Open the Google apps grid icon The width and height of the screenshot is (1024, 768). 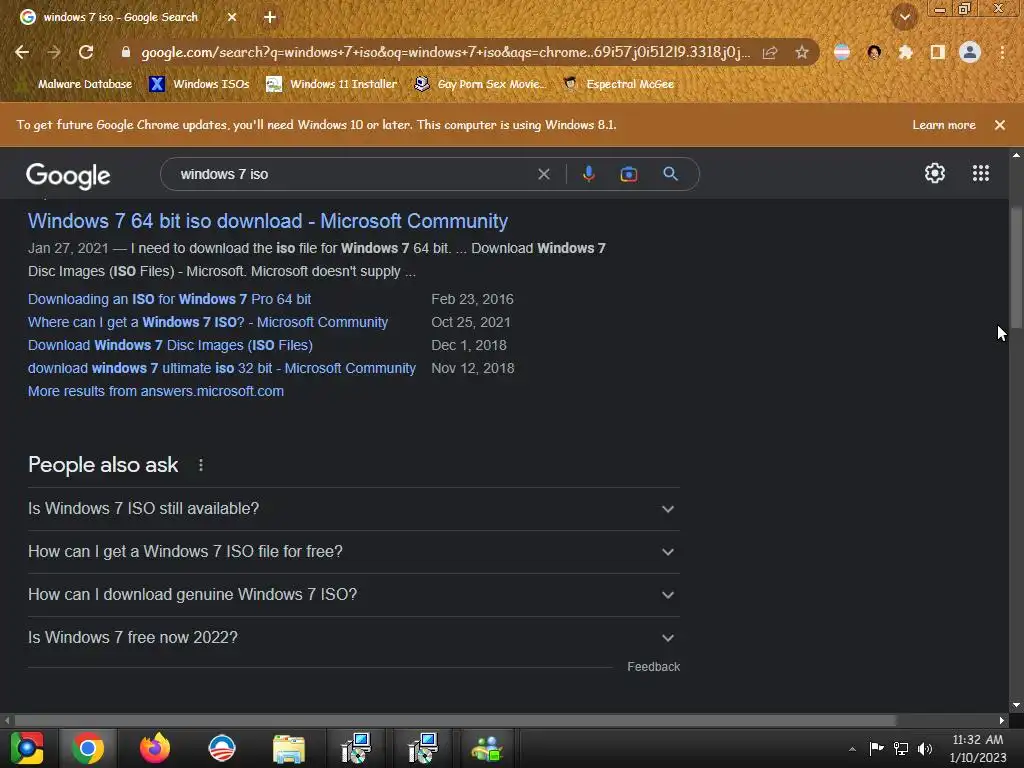click(x=980, y=173)
